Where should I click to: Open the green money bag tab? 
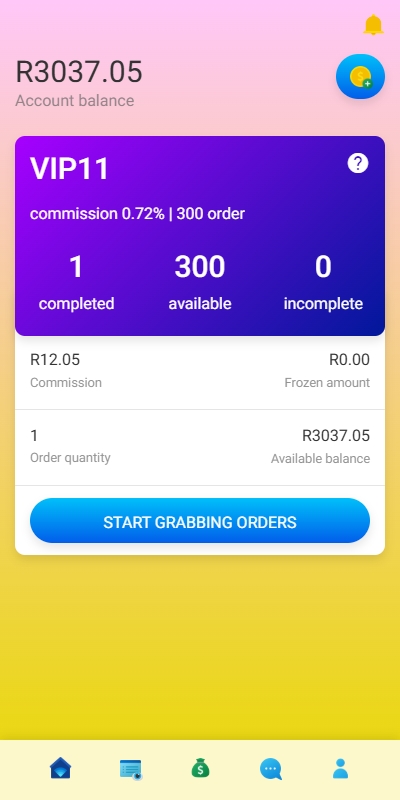[x=201, y=768]
